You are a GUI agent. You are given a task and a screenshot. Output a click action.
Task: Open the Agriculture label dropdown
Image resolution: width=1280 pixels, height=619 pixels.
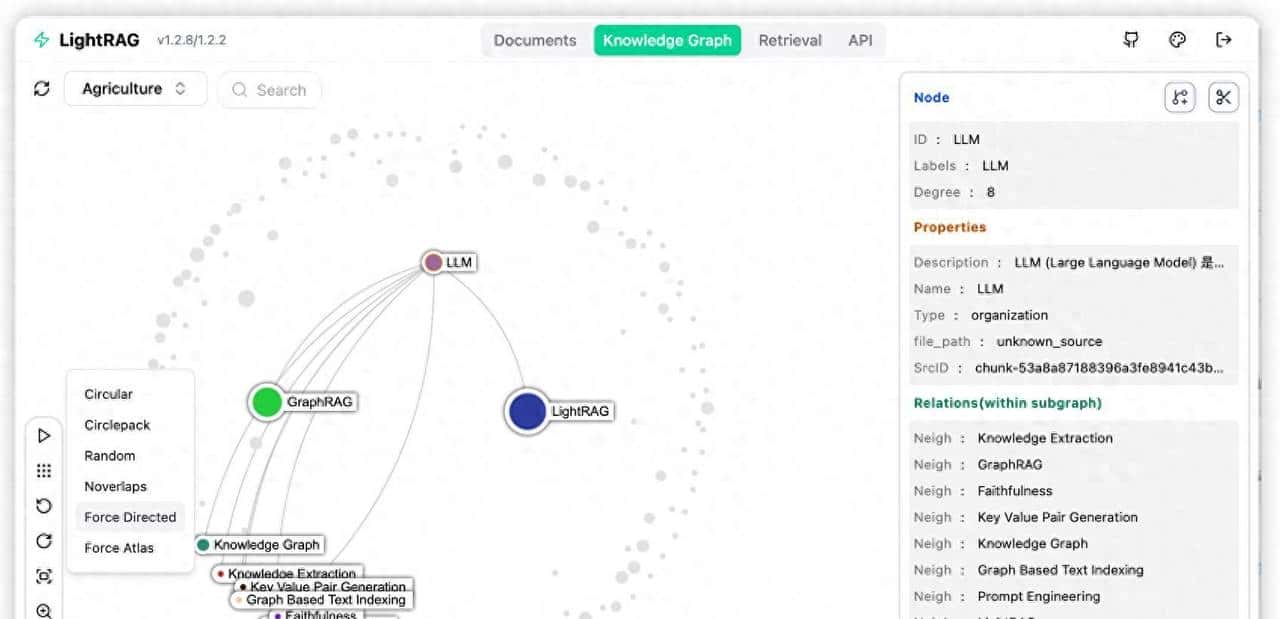pyautogui.click(x=135, y=88)
